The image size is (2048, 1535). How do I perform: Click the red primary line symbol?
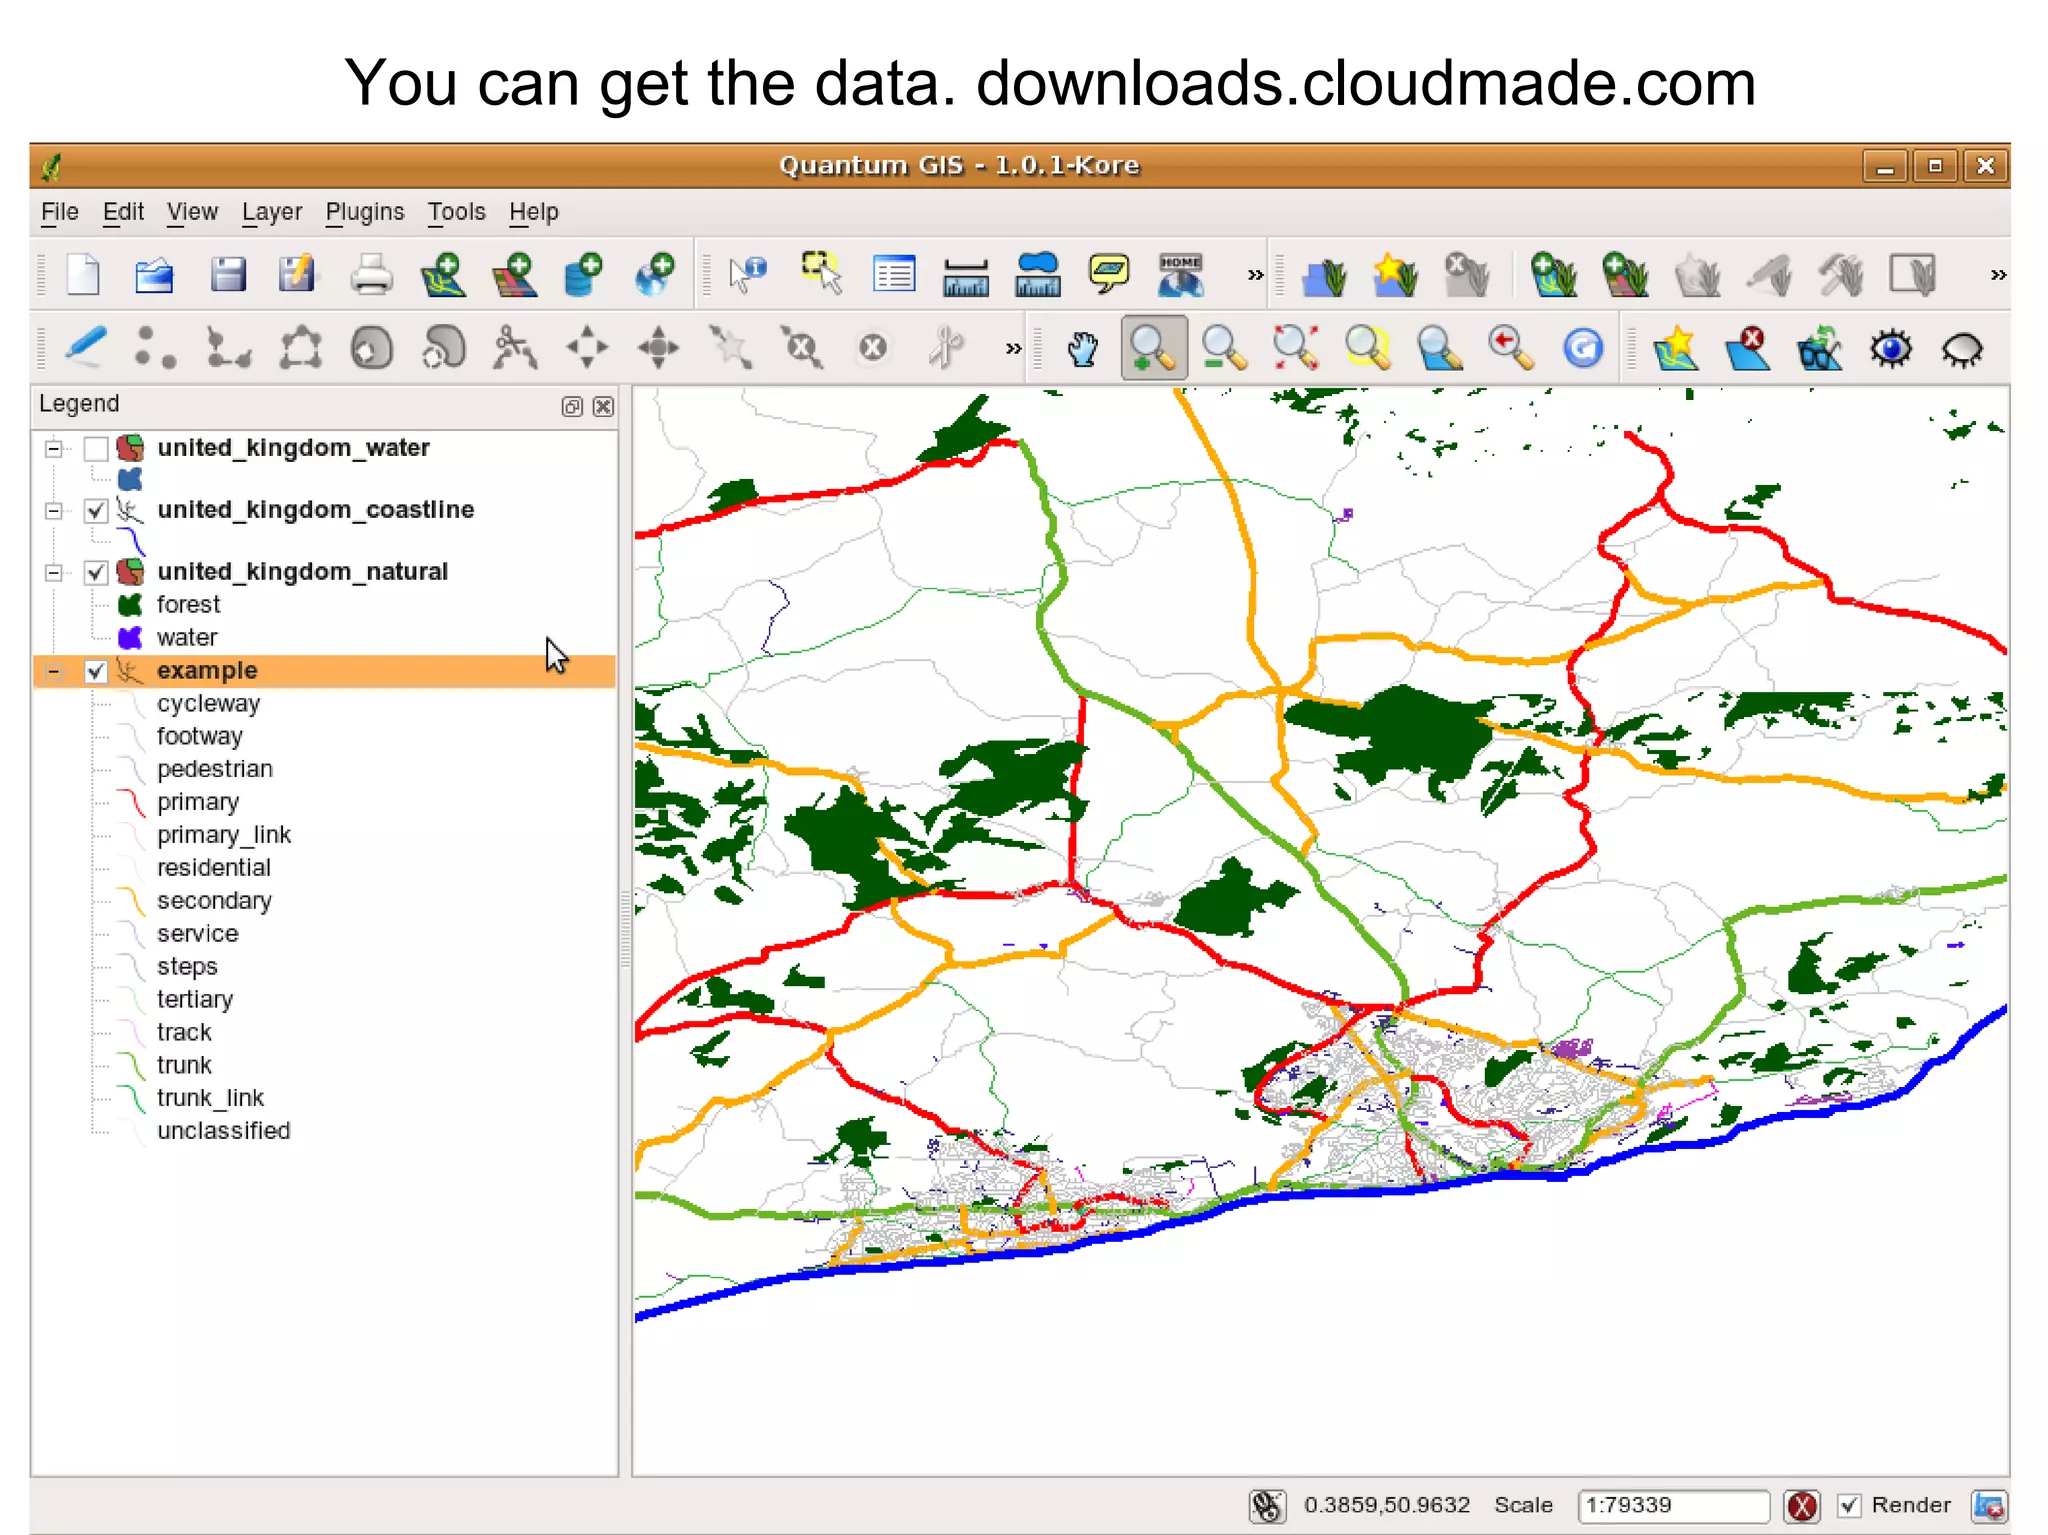pos(131,803)
